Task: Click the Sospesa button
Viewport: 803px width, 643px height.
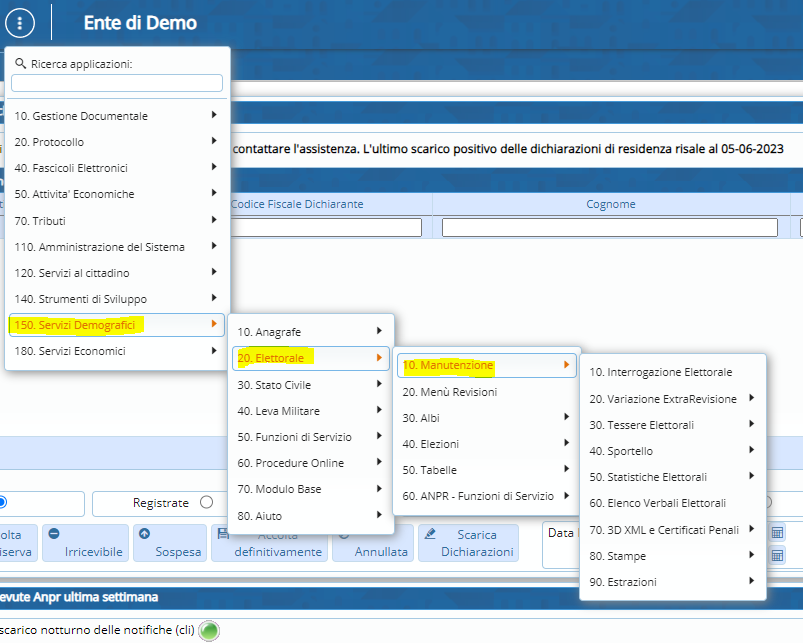Action: coord(170,543)
